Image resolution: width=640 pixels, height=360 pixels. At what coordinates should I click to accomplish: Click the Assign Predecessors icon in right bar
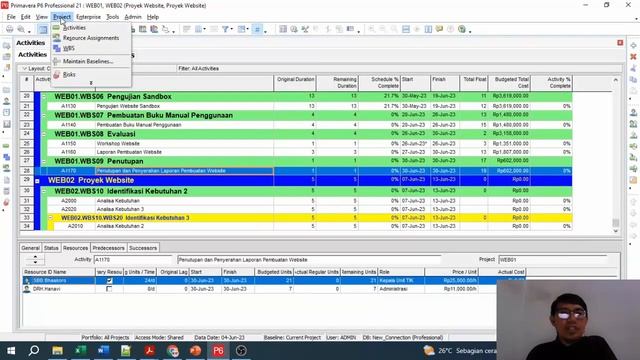point(633,157)
